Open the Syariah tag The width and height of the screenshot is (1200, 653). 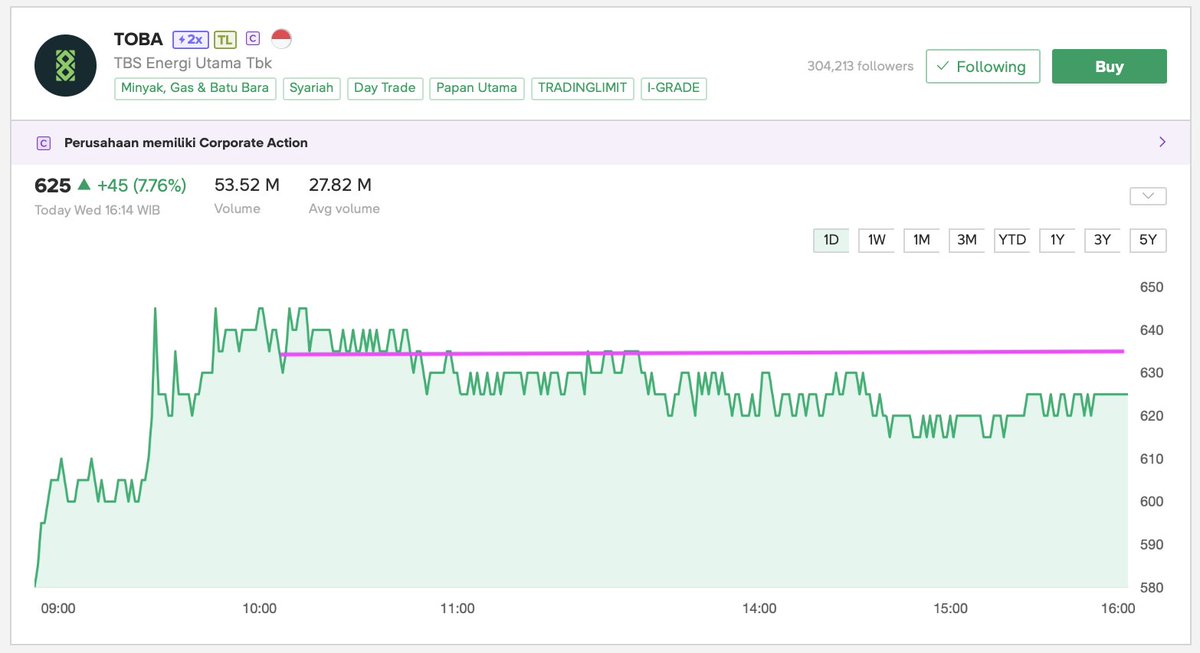(311, 88)
